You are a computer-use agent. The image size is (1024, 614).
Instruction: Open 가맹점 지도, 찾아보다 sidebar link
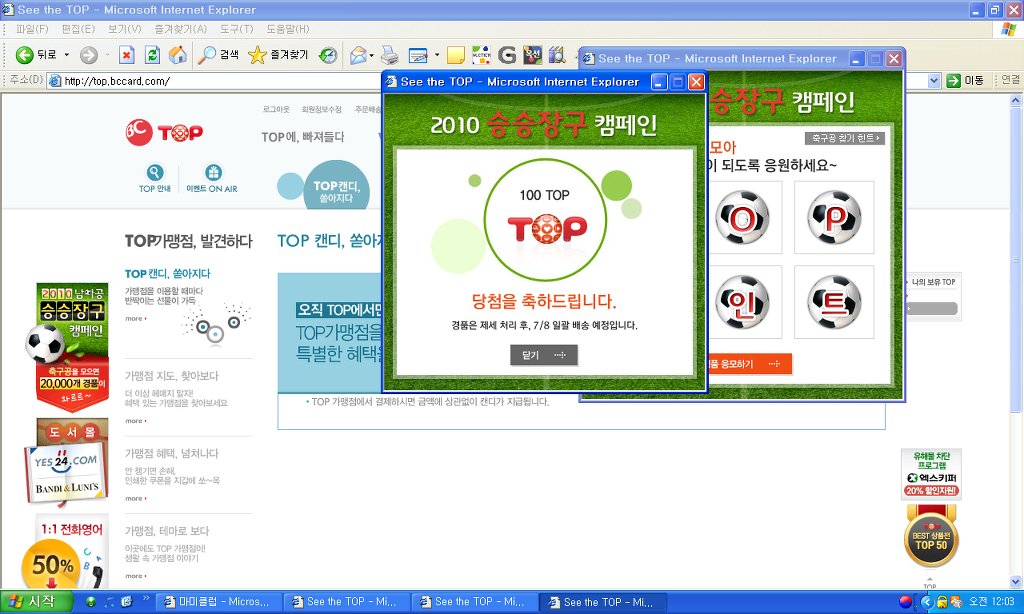coord(172,376)
